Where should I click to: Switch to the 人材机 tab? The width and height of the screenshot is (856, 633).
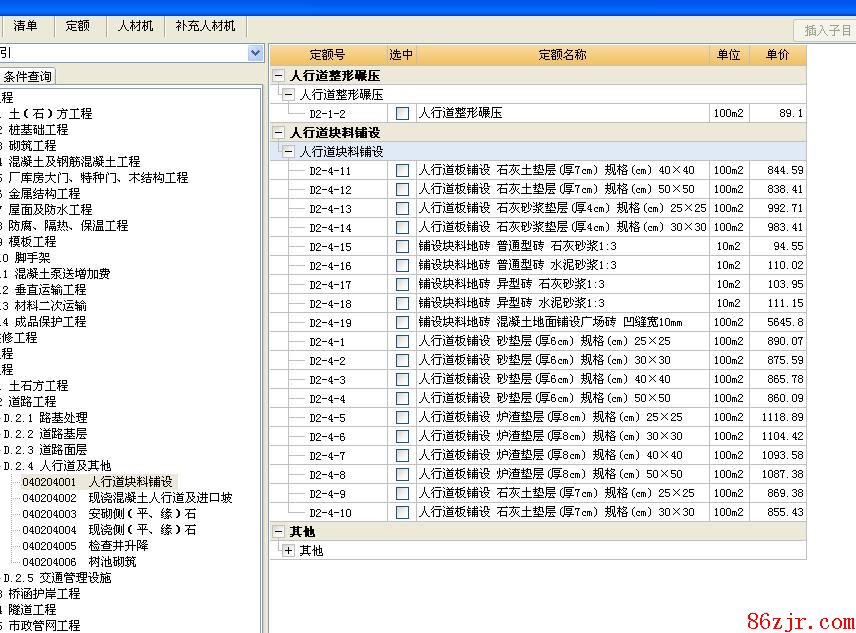click(135, 26)
